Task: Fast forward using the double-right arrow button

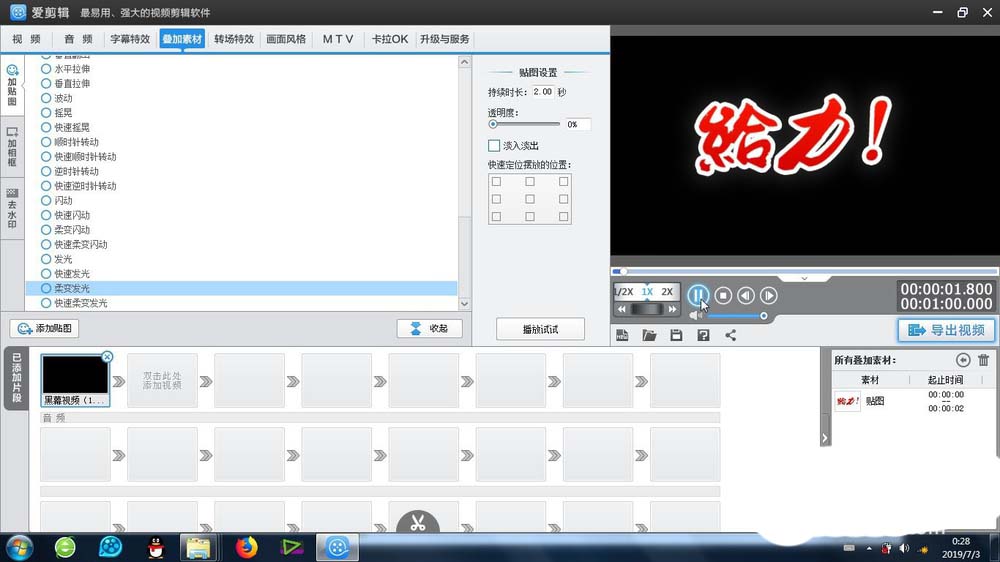Action: coord(672,309)
